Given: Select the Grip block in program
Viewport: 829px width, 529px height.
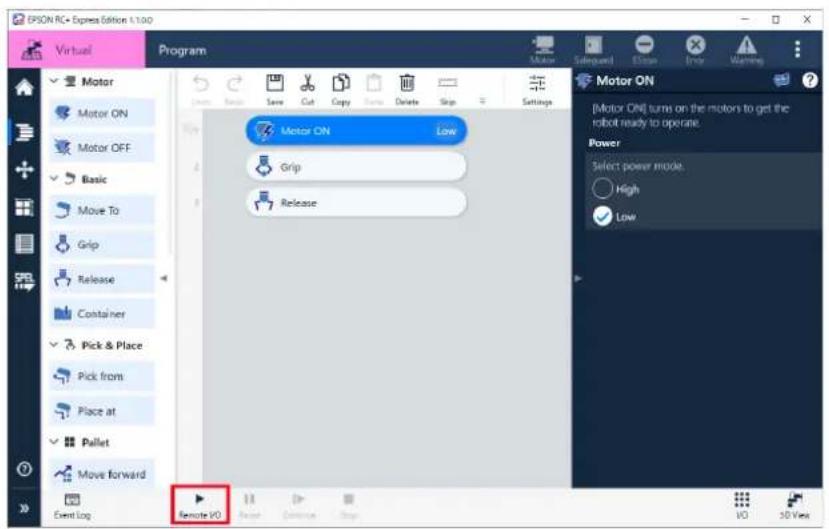Looking at the screenshot, I should (x=356, y=167).
